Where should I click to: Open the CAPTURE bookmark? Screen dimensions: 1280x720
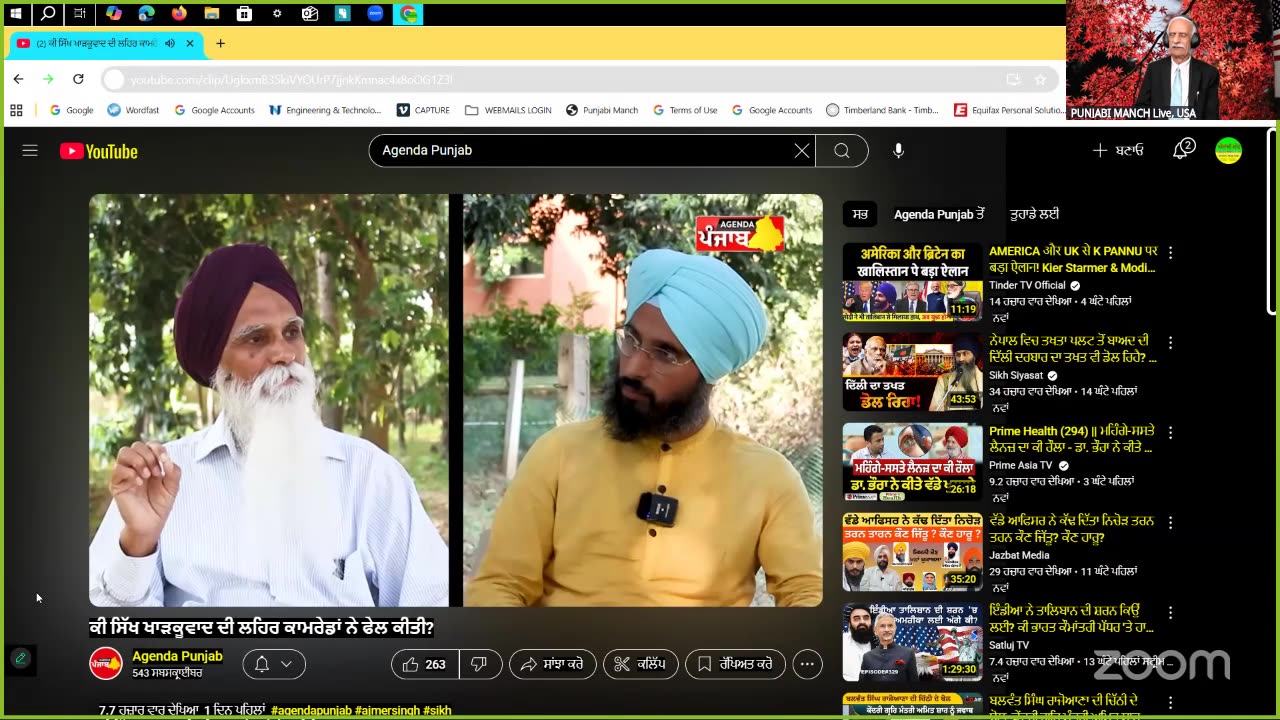point(423,110)
